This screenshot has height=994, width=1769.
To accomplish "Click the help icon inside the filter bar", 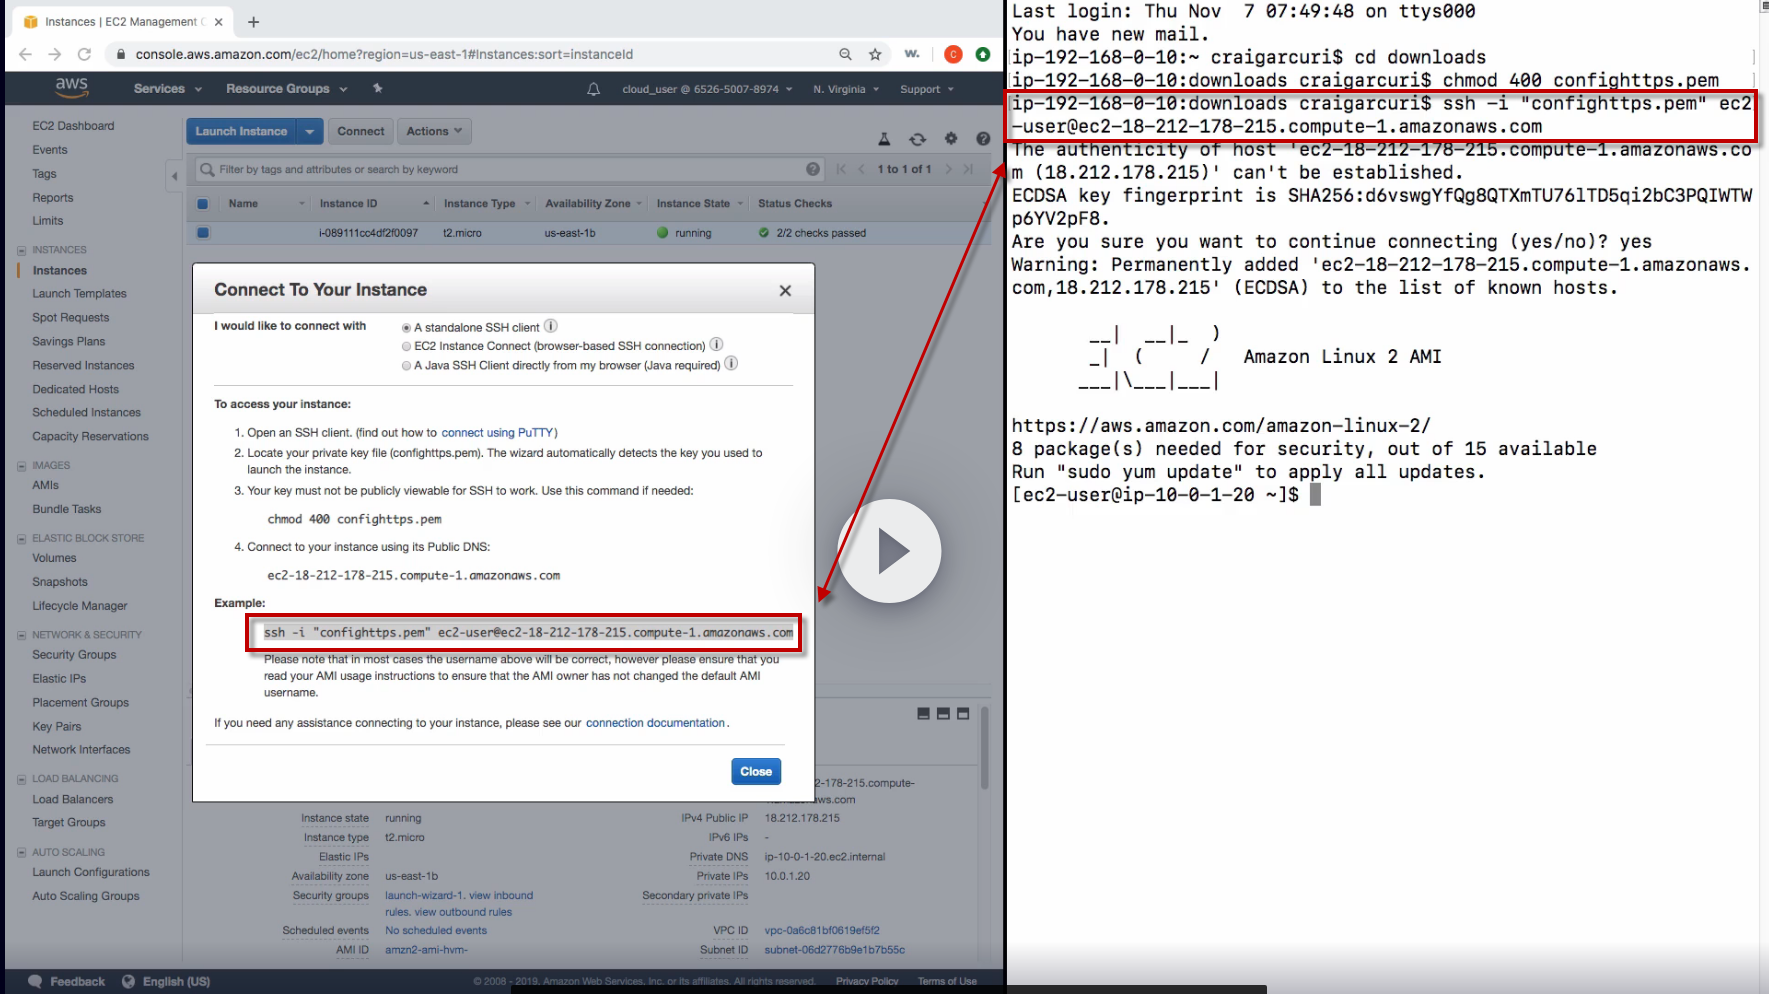I will 813,169.
